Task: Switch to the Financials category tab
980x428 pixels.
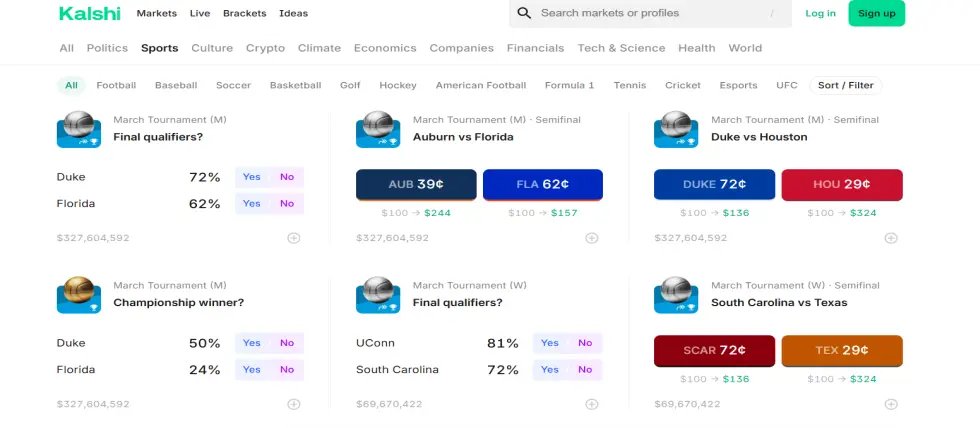Action: pyautogui.click(x=536, y=48)
